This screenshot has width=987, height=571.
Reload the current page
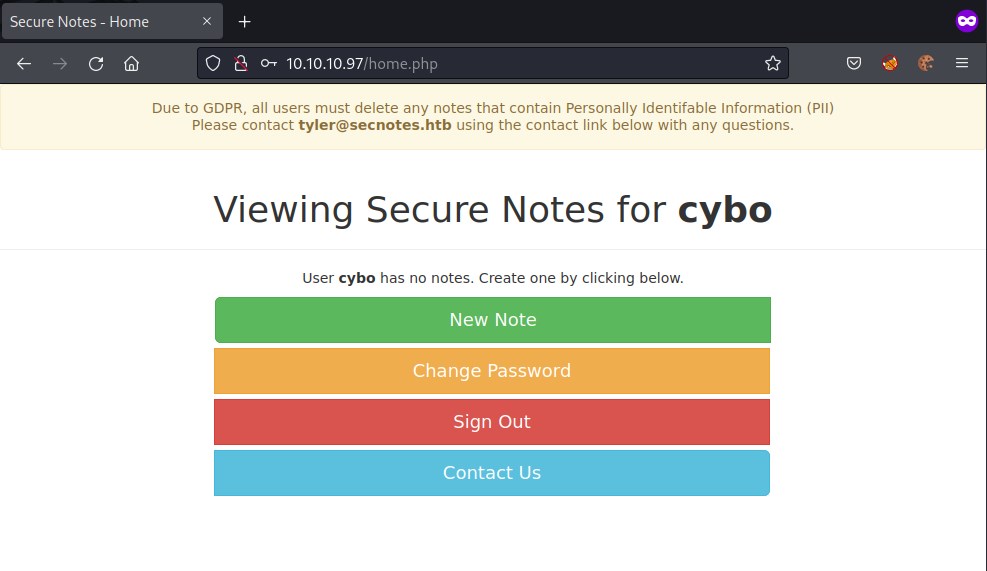[96, 63]
